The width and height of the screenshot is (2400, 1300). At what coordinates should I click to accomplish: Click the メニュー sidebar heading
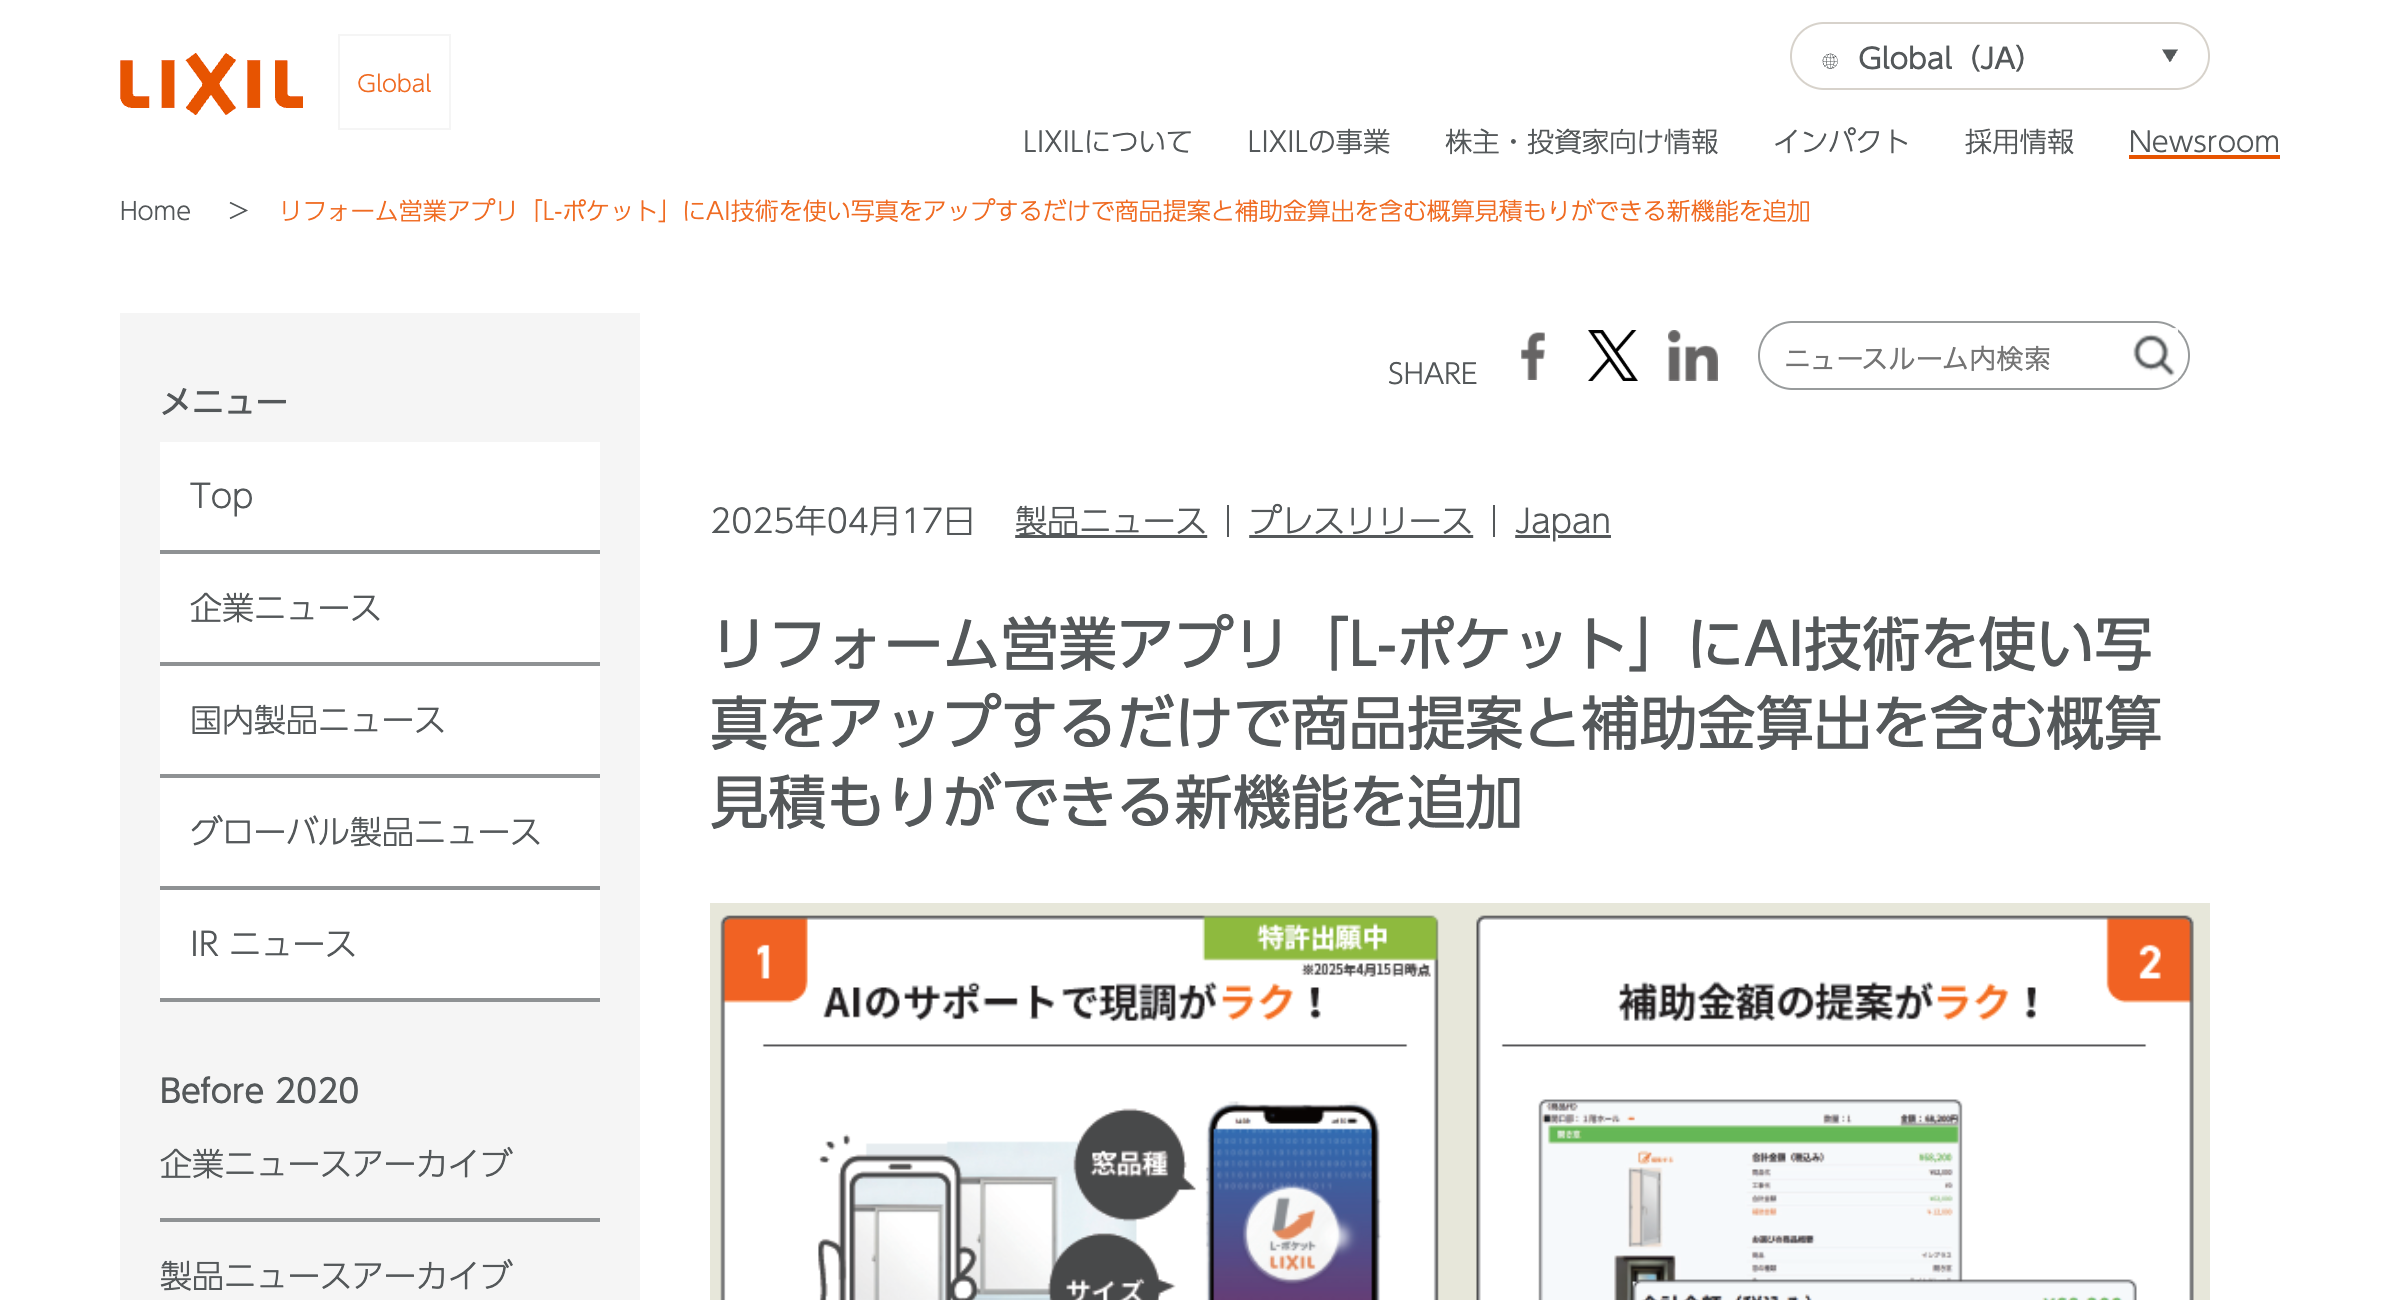pyautogui.click(x=224, y=402)
